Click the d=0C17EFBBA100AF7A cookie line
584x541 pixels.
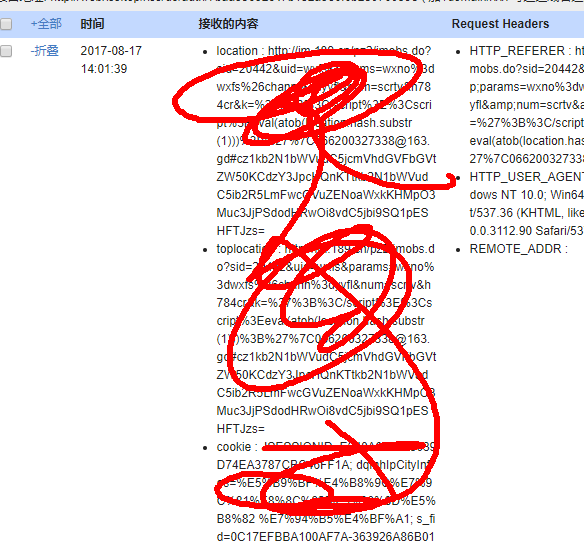(x=326, y=536)
